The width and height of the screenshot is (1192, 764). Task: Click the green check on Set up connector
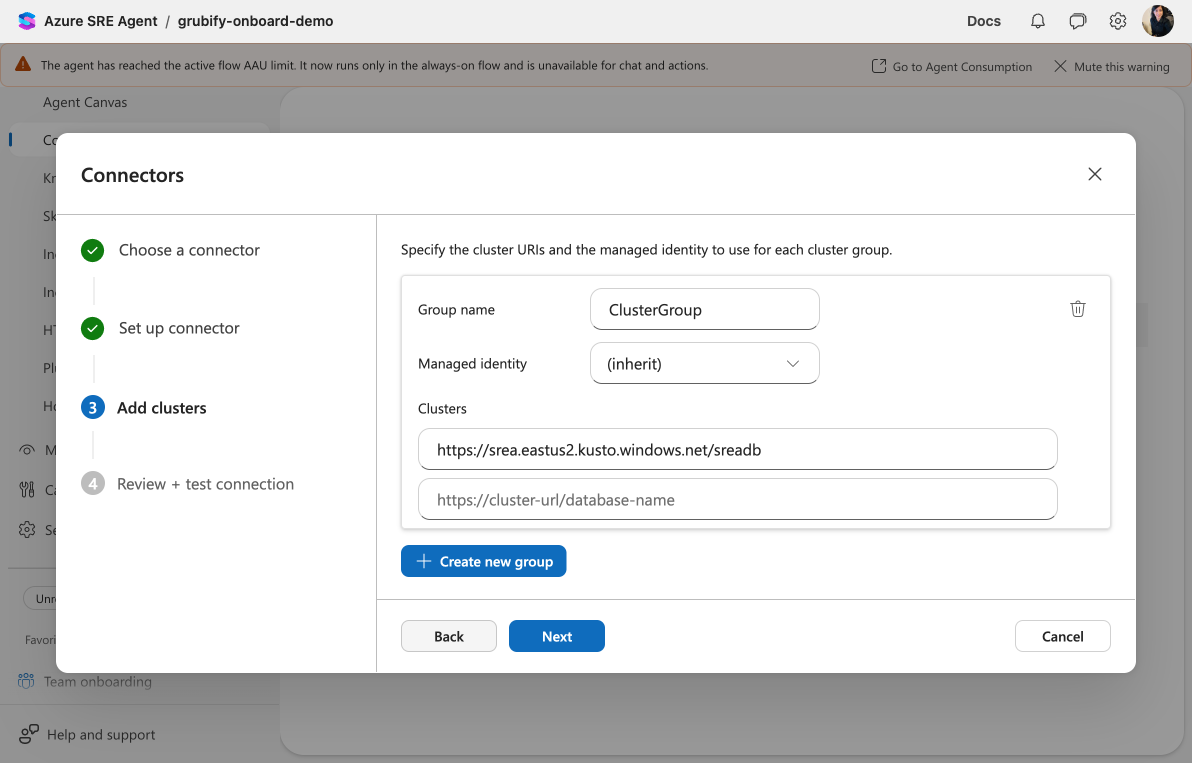(x=93, y=328)
